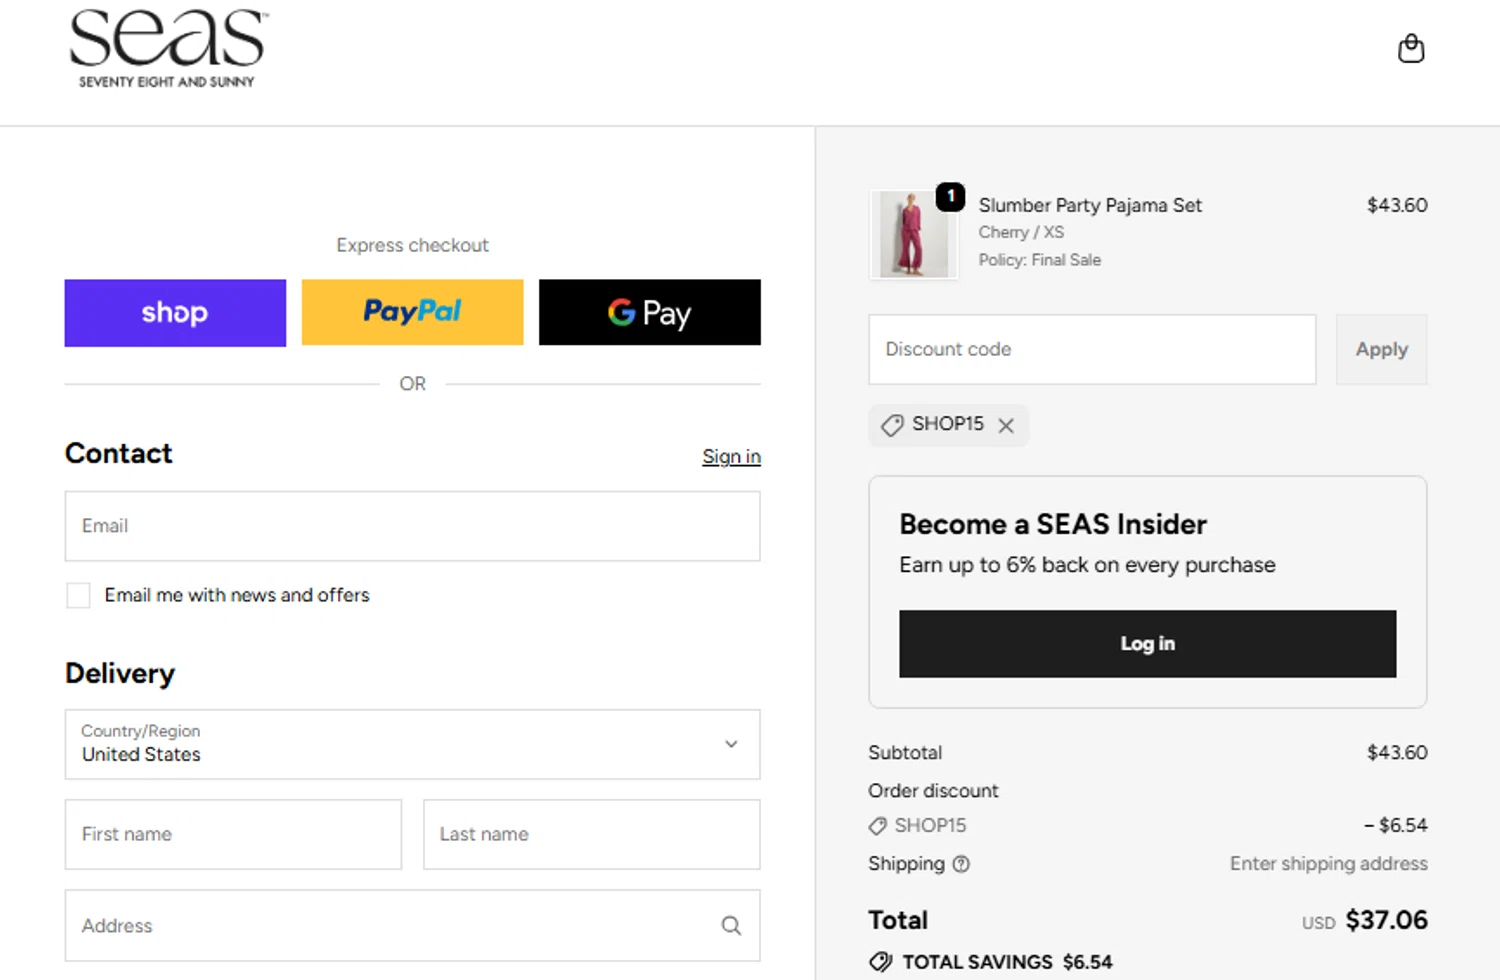Click the Become a SEAS Insider heading
1500x980 pixels.
[x=1053, y=524]
